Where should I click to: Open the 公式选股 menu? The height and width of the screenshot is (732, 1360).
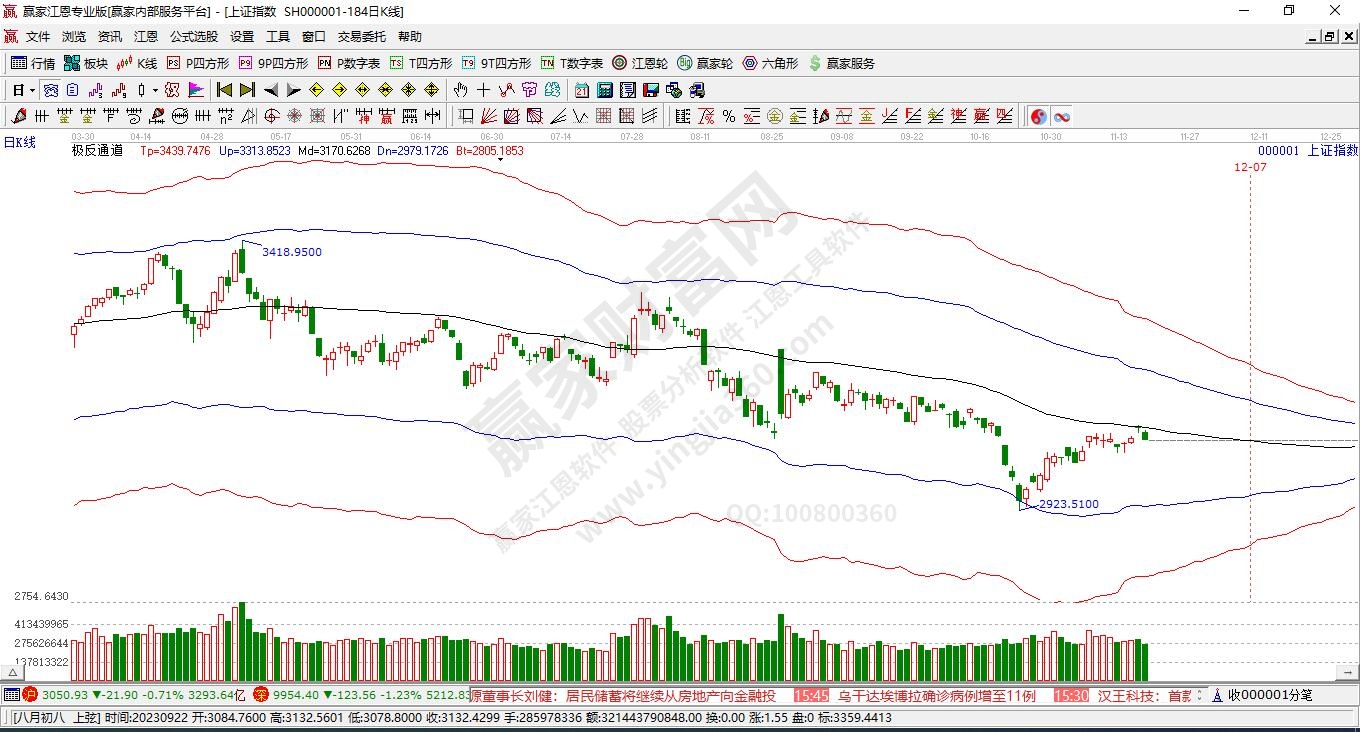click(x=193, y=37)
